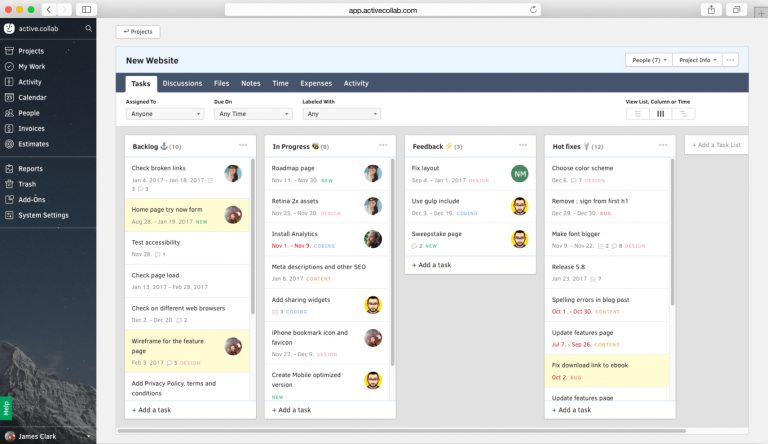
Task: Switch to List view
Action: pyautogui.click(x=637, y=114)
